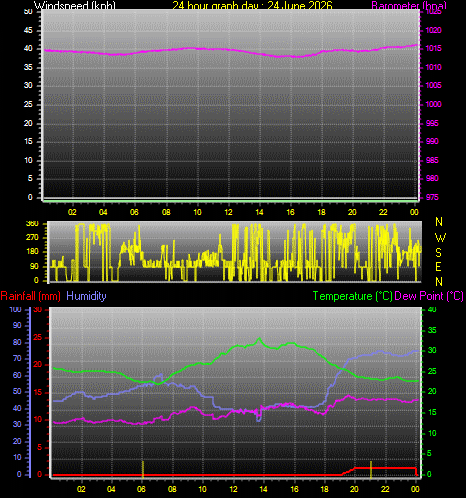Click the 40 value on windspeed axis

tap(28, 48)
